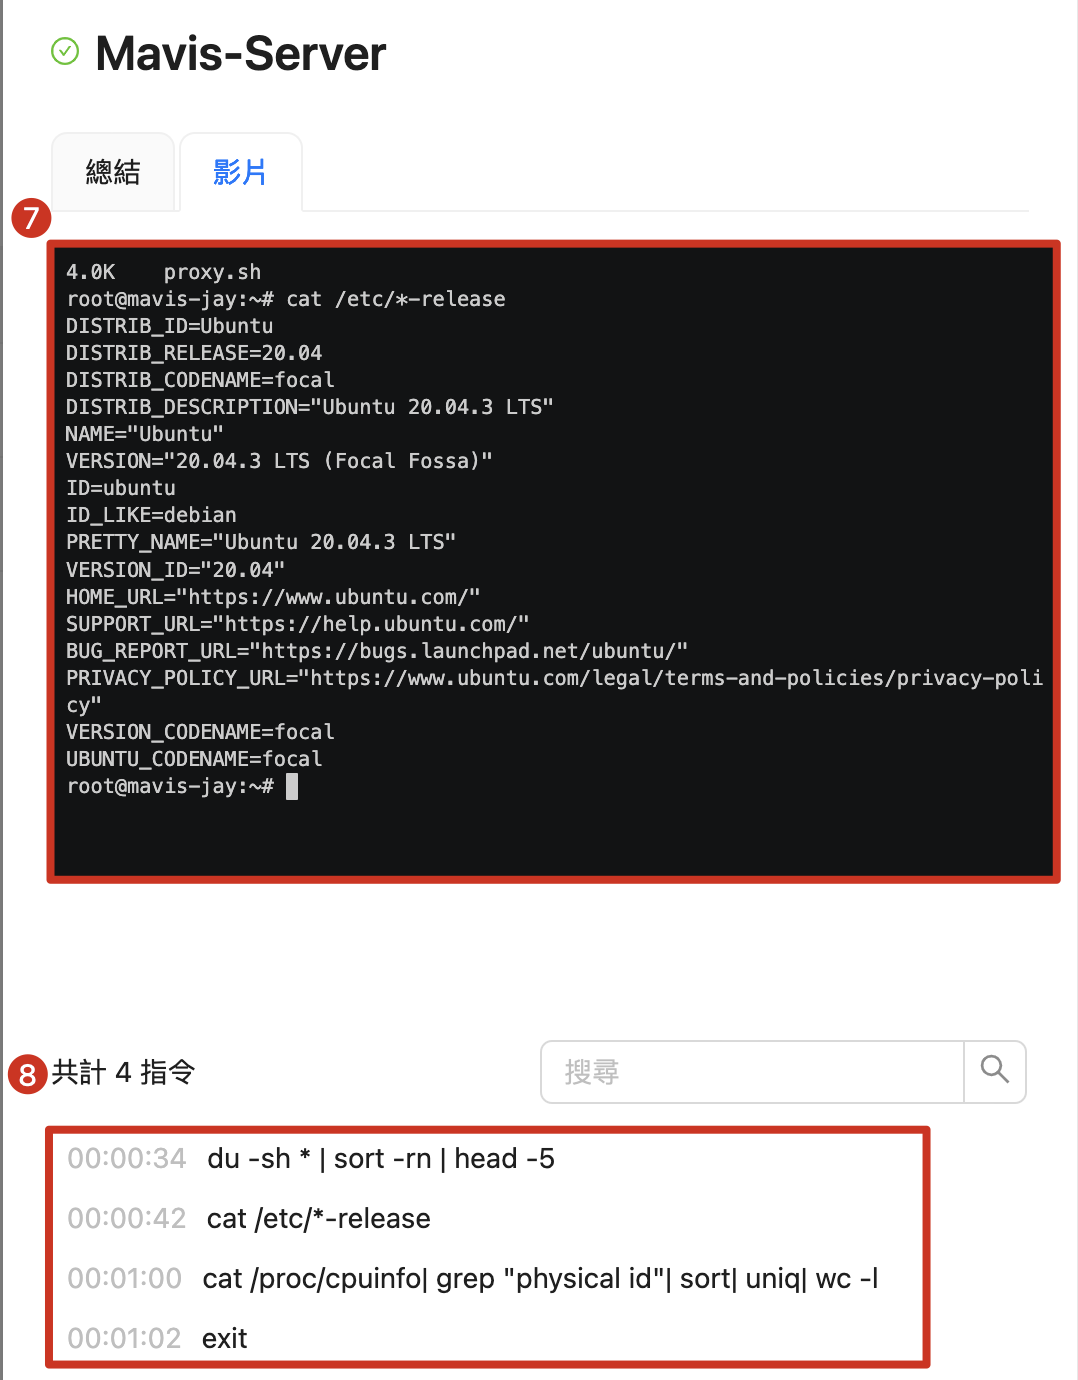Image resolution: width=1078 pixels, height=1380 pixels.
Task: Select the 影片 tab
Action: click(x=240, y=172)
